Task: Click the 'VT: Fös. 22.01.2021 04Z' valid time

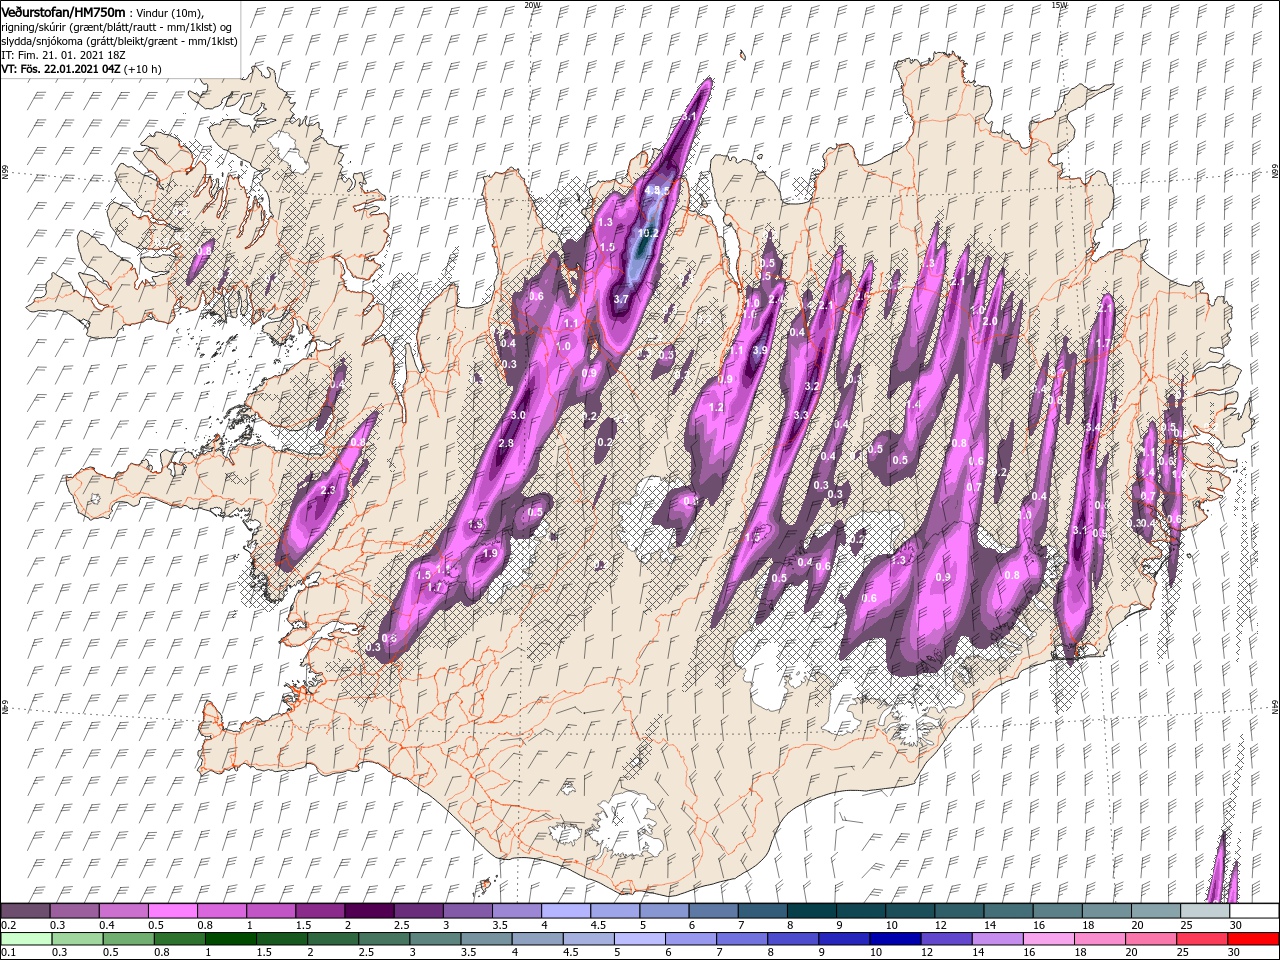Action: [59, 69]
